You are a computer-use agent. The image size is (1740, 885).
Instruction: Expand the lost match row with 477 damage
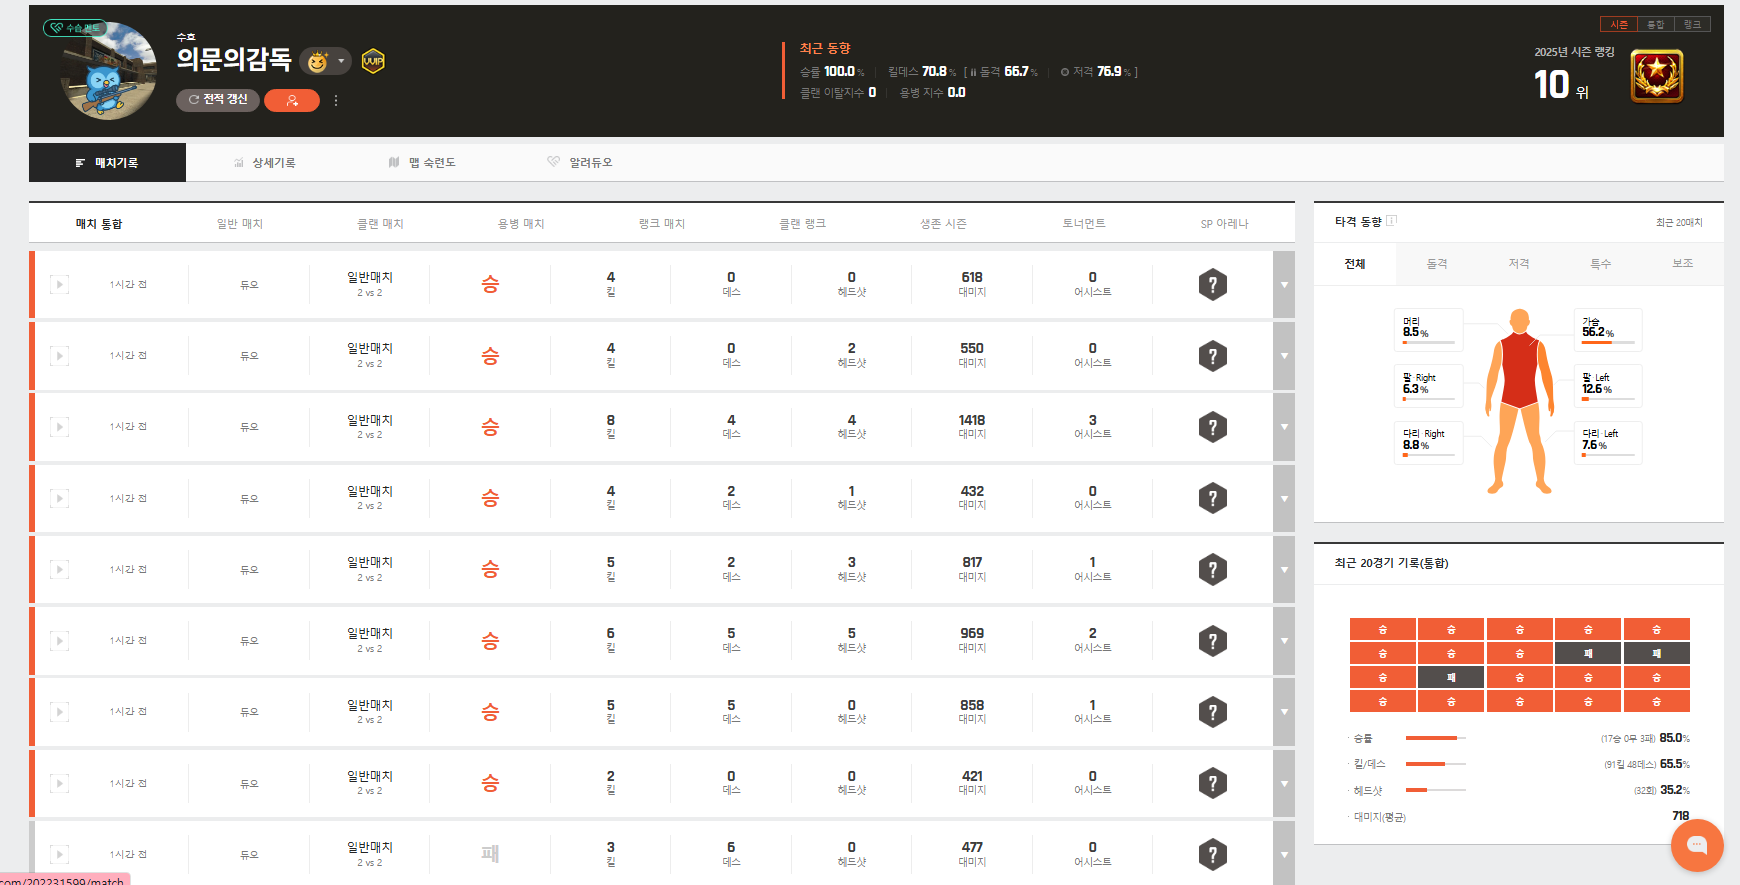(x=1284, y=854)
